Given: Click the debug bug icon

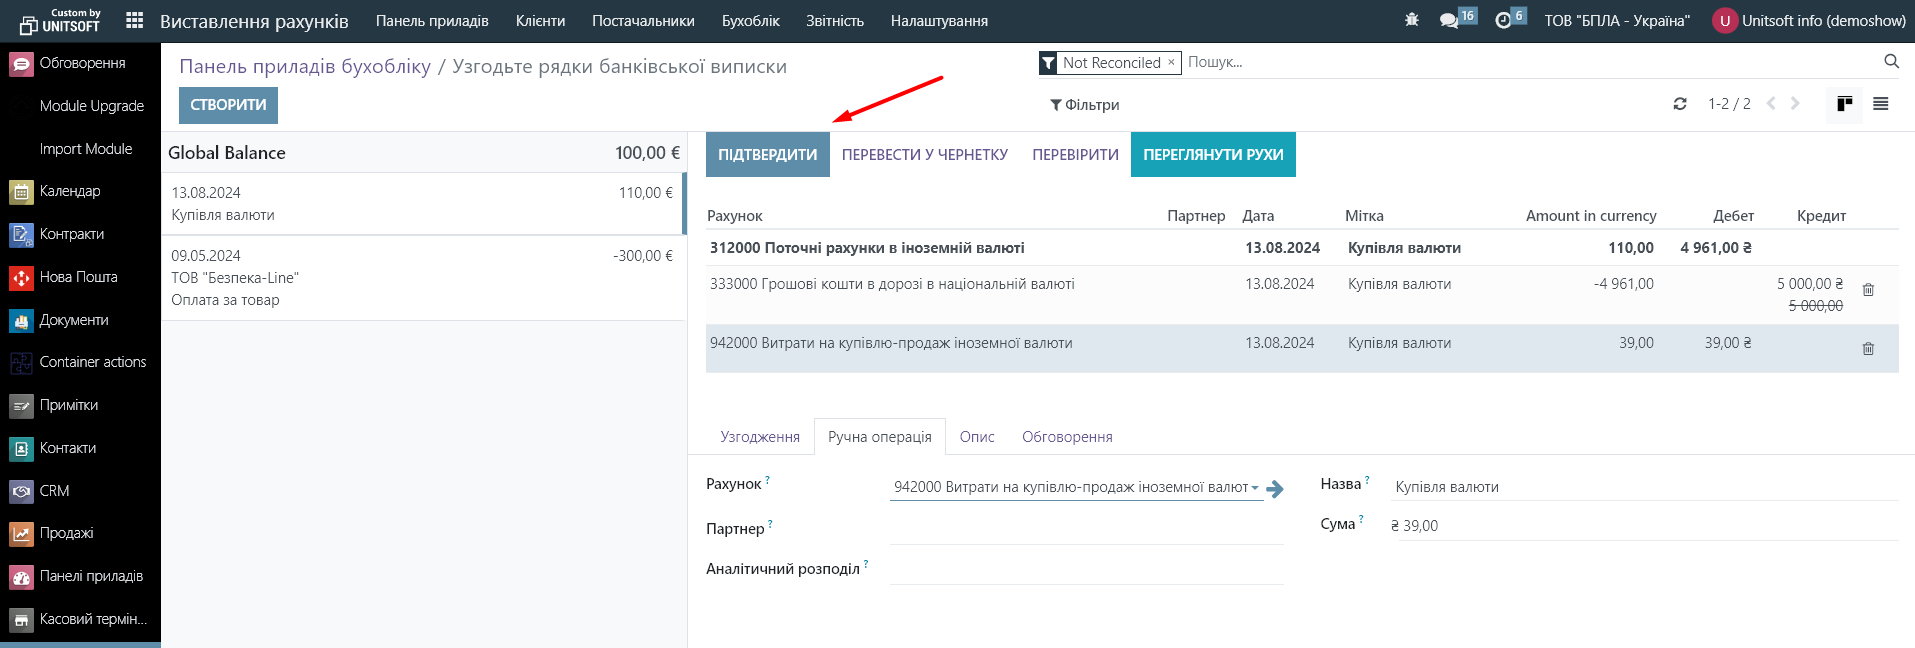Looking at the screenshot, I should (1411, 20).
